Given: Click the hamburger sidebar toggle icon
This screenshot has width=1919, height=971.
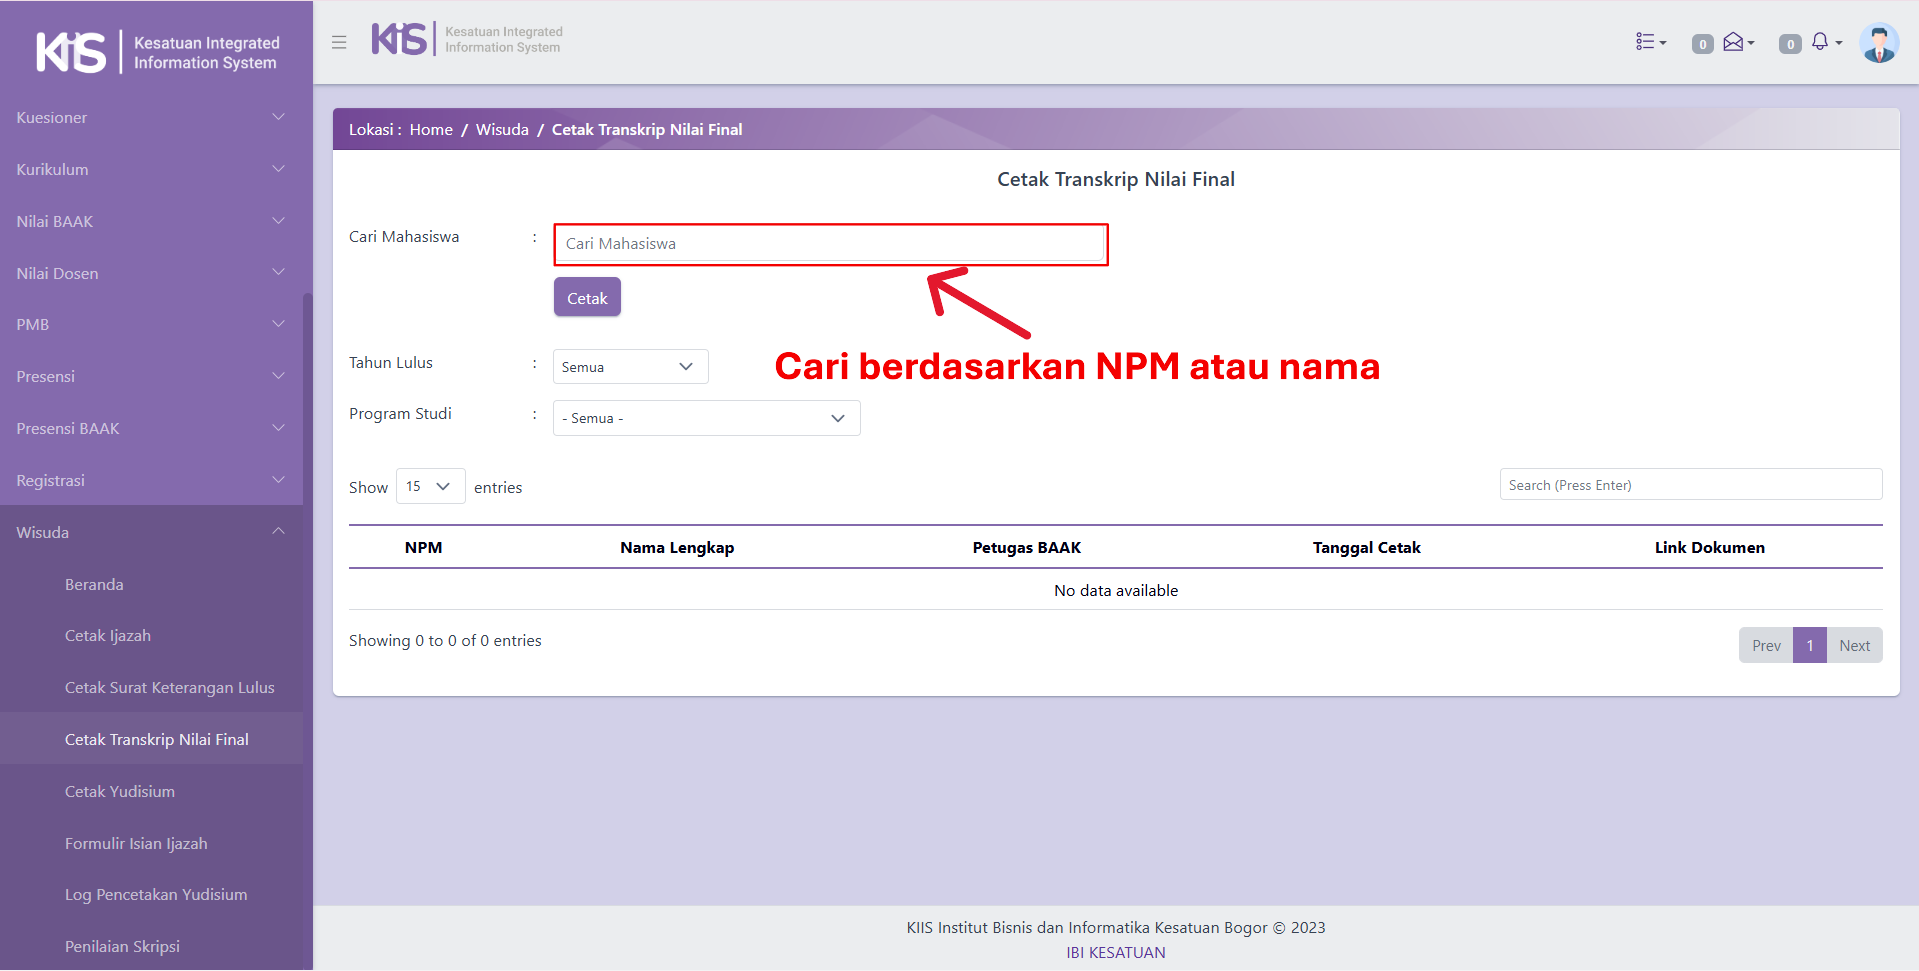Looking at the screenshot, I should [339, 42].
